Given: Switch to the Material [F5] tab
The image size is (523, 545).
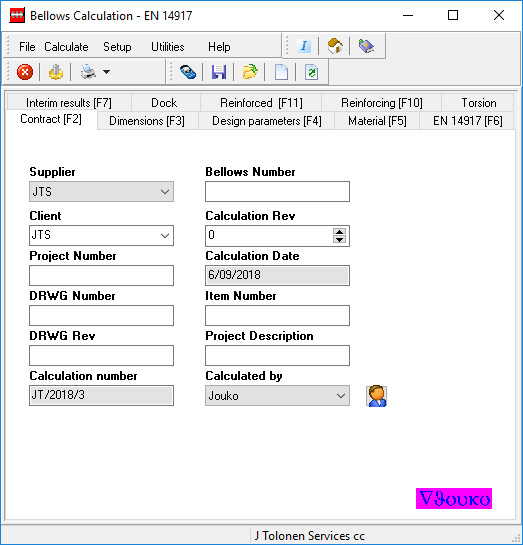Looking at the screenshot, I should (x=377, y=121).
